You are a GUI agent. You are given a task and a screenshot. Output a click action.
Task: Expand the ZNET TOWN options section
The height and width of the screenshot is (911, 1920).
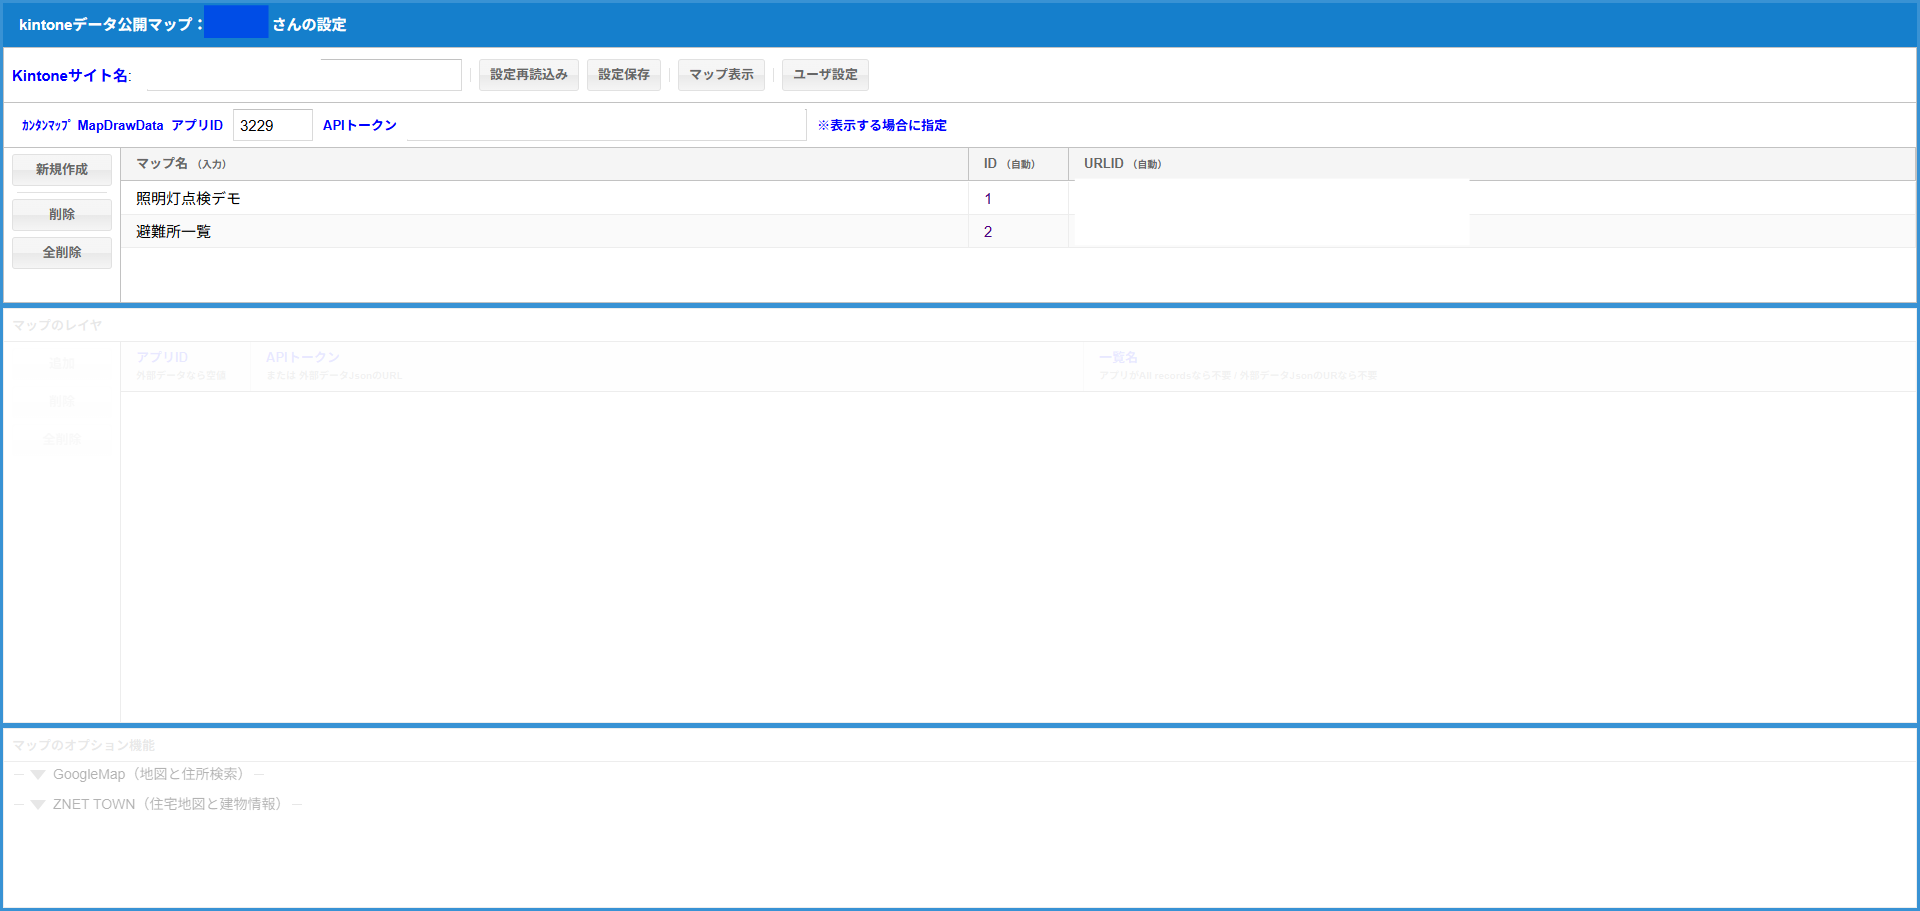38,805
